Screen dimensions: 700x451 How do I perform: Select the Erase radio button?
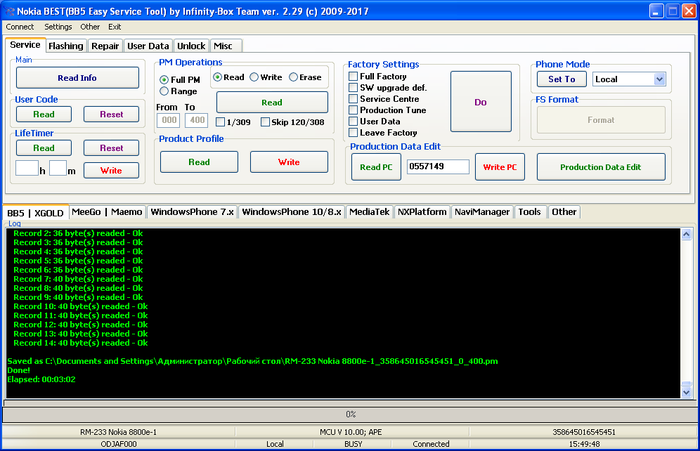(294, 77)
